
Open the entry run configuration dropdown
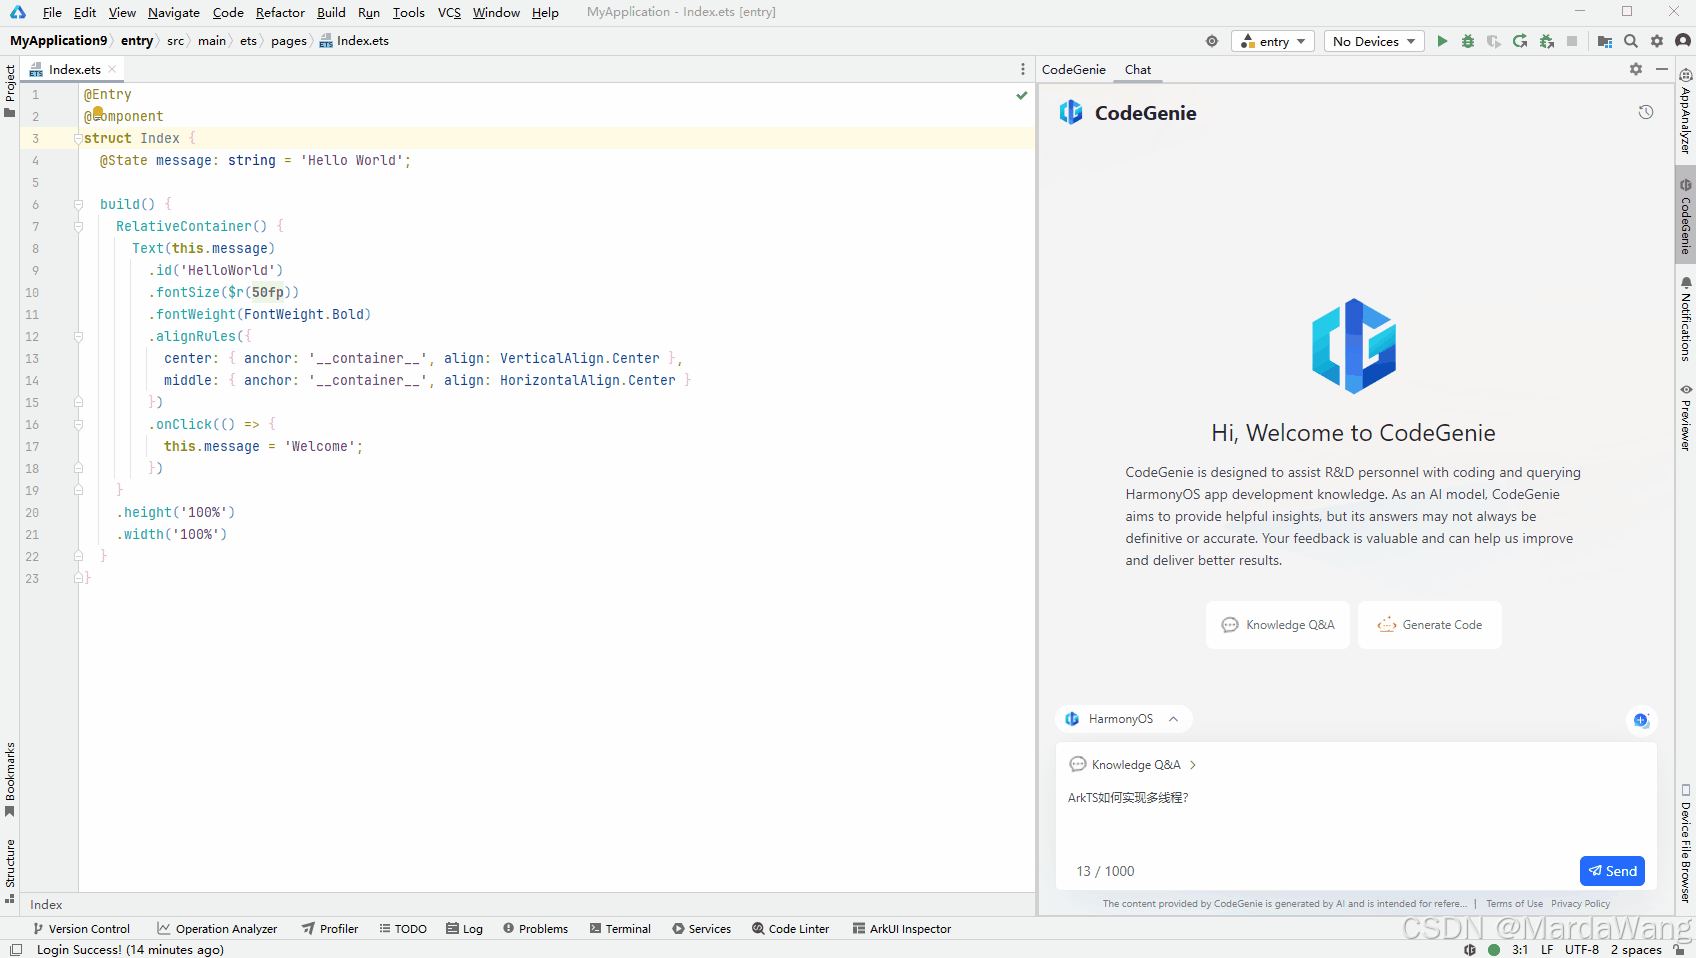pos(1274,41)
